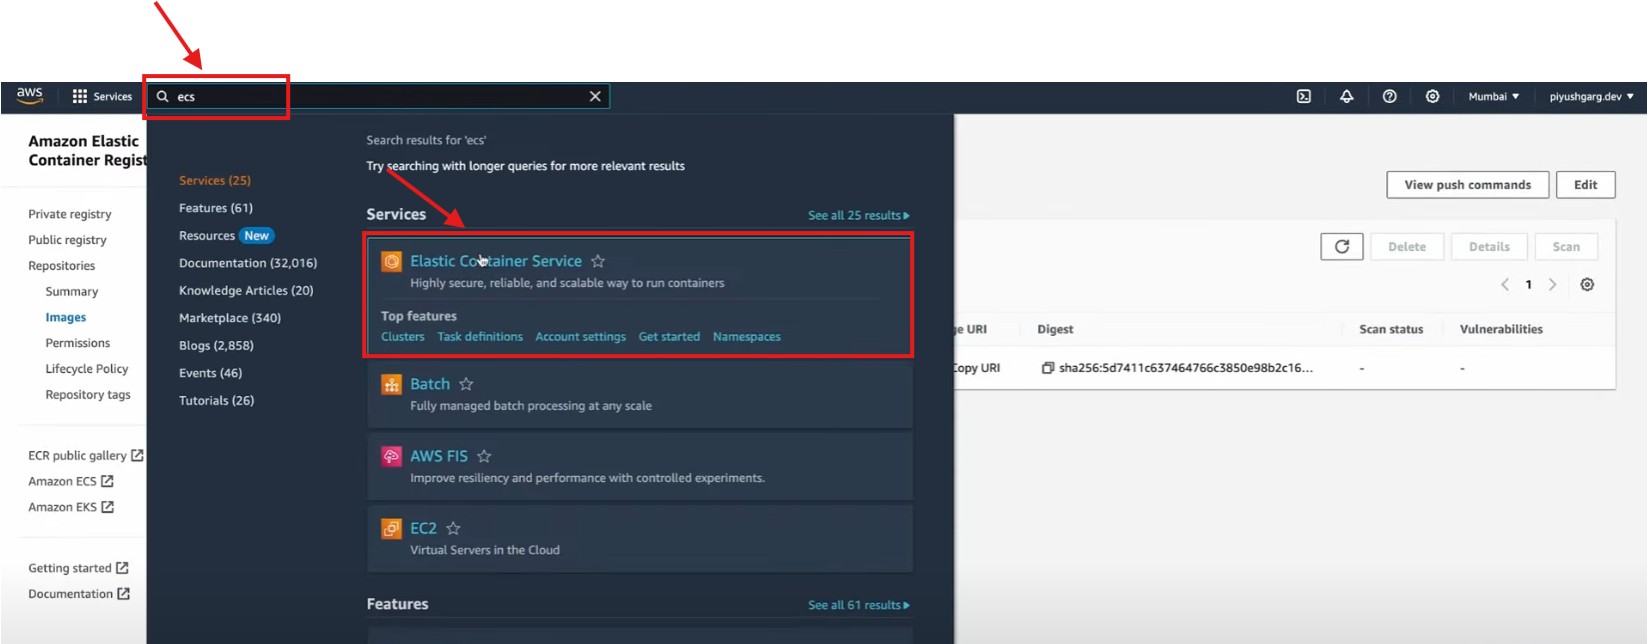1647x644 pixels.
Task: Favorite Elastic Container Service with star
Action: click(598, 261)
